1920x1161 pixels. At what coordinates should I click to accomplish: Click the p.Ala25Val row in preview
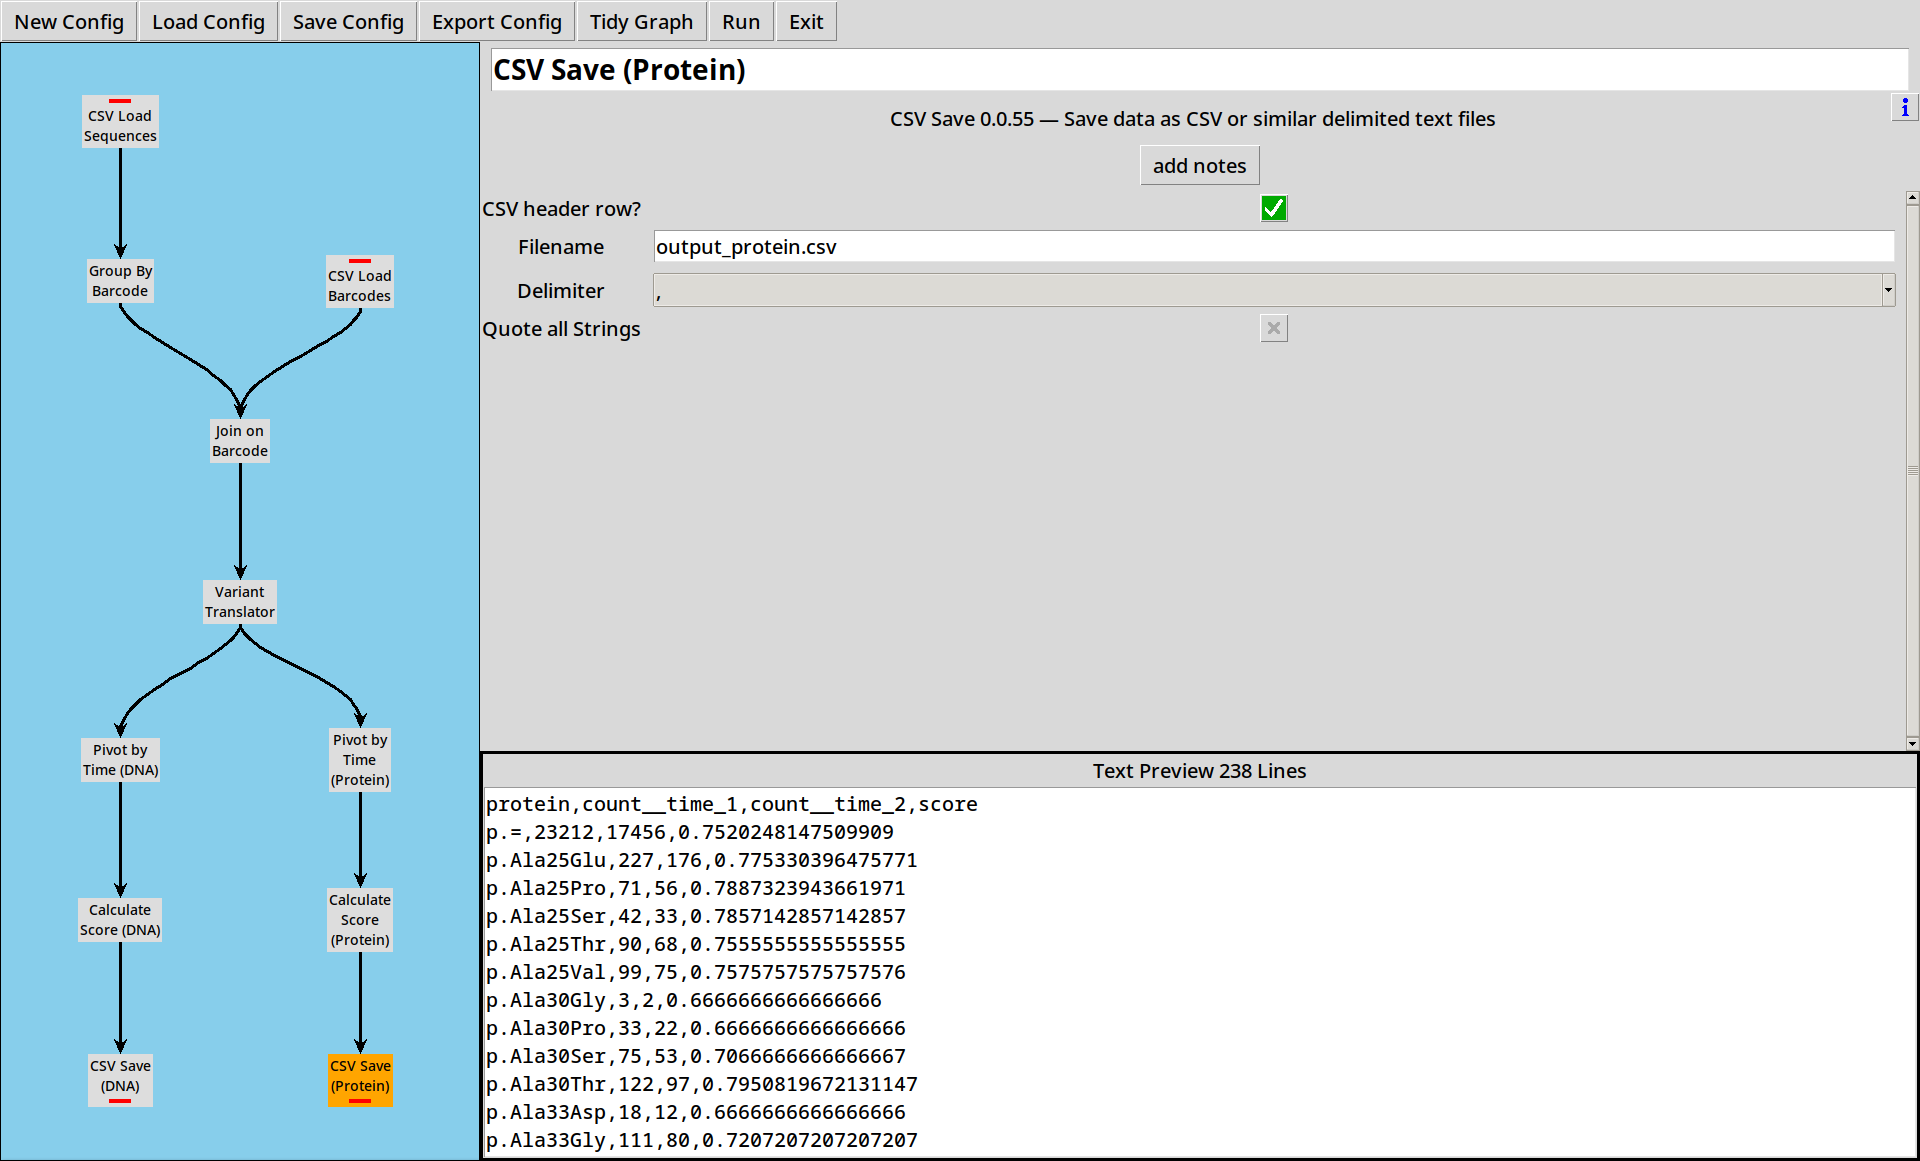pos(695,972)
